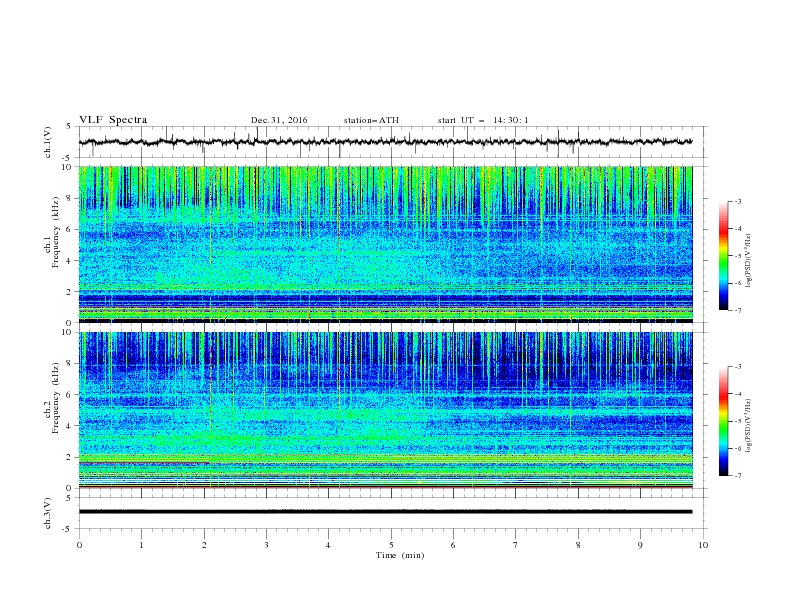The width and height of the screenshot is (792, 612).
Task: Click the "Time (min)" axis label
Action: [x=400, y=555]
